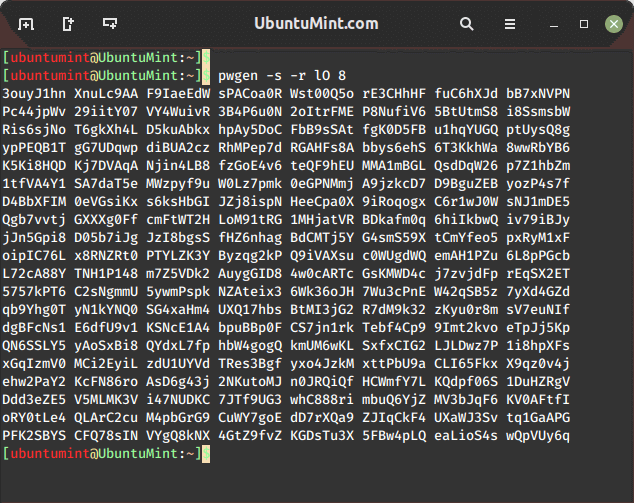Open a new terminal tab

tap(26, 24)
